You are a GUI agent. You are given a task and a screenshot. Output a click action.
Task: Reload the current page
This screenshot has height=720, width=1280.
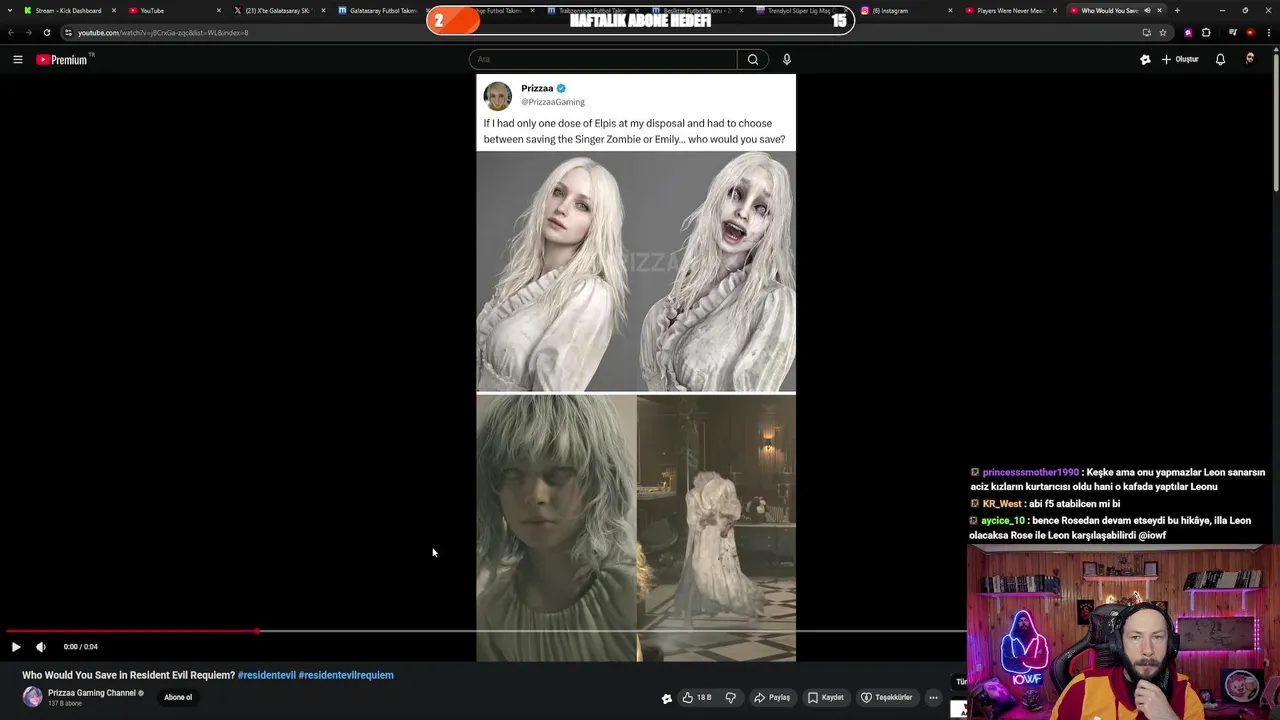click(x=46, y=32)
